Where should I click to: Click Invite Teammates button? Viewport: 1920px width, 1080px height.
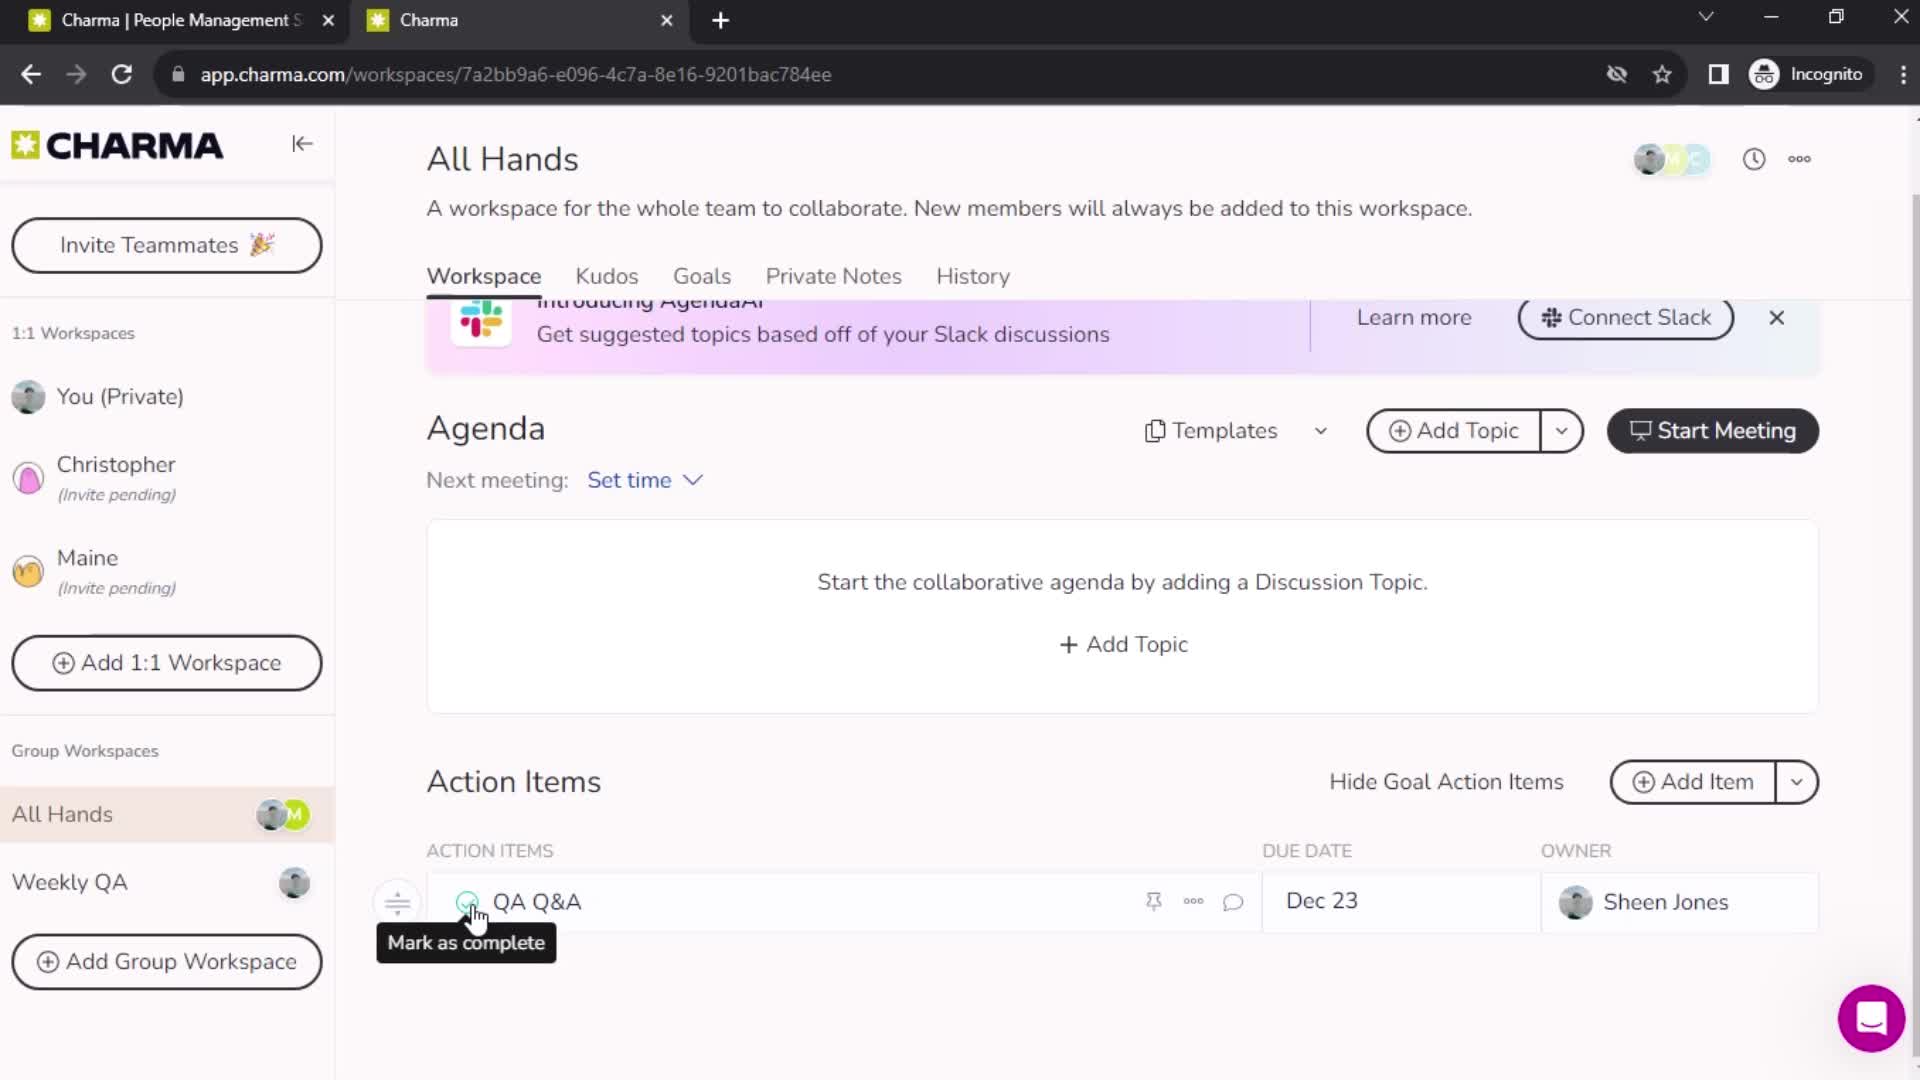pyautogui.click(x=167, y=245)
